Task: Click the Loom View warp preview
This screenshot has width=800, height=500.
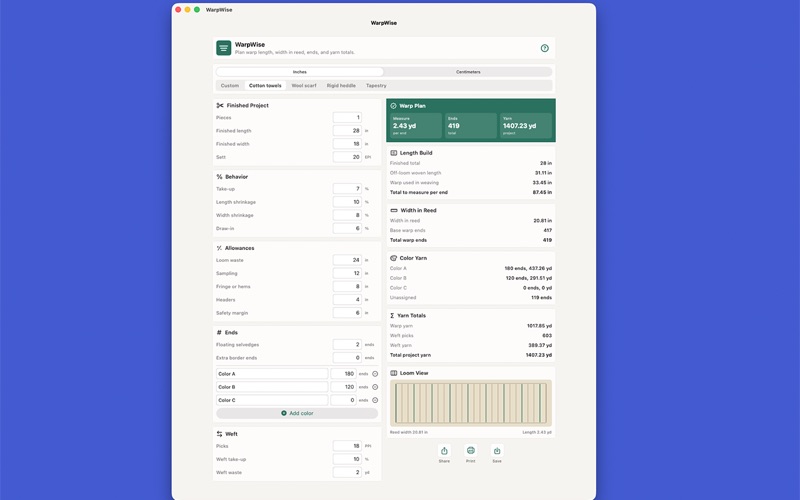Action: [470, 404]
